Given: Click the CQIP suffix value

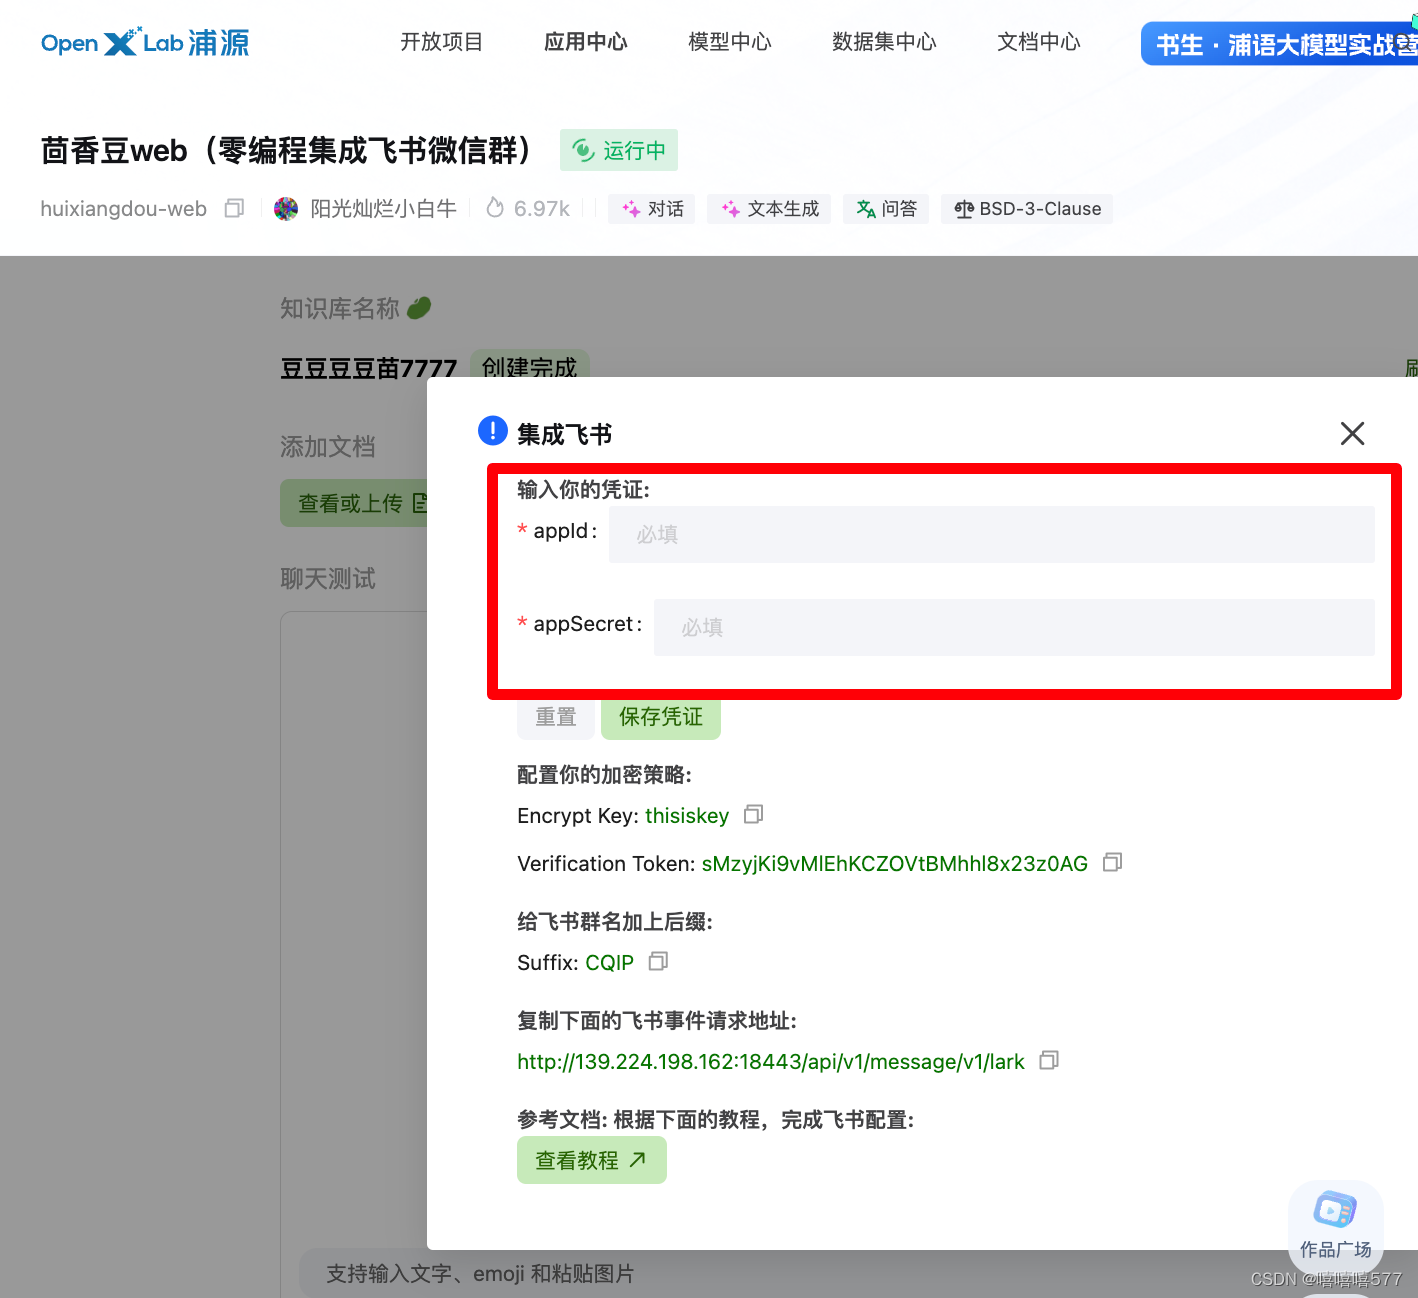Looking at the screenshot, I should (609, 963).
